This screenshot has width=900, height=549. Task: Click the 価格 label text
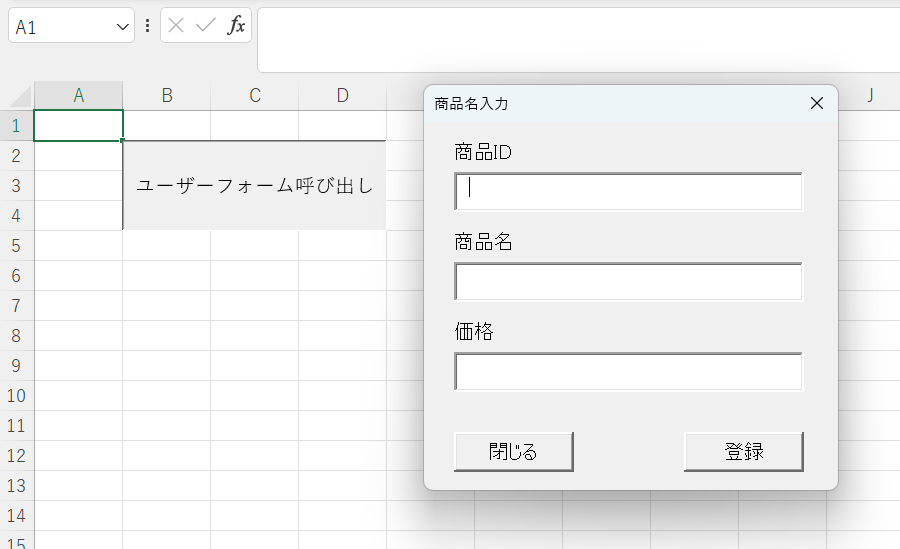(x=474, y=331)
